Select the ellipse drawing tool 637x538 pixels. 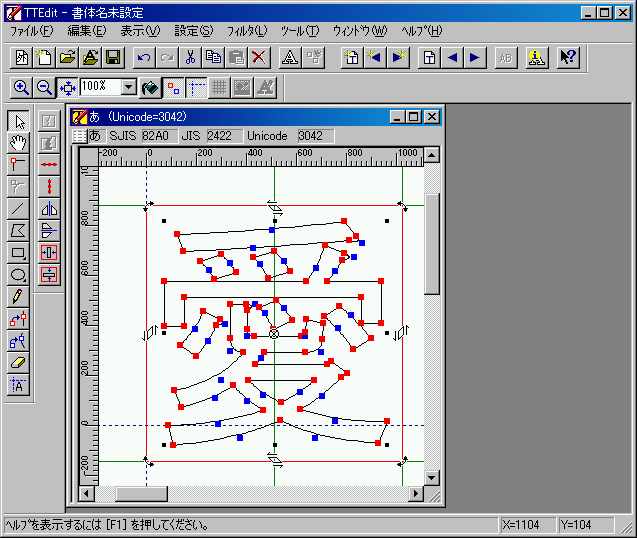click(18, 274)
